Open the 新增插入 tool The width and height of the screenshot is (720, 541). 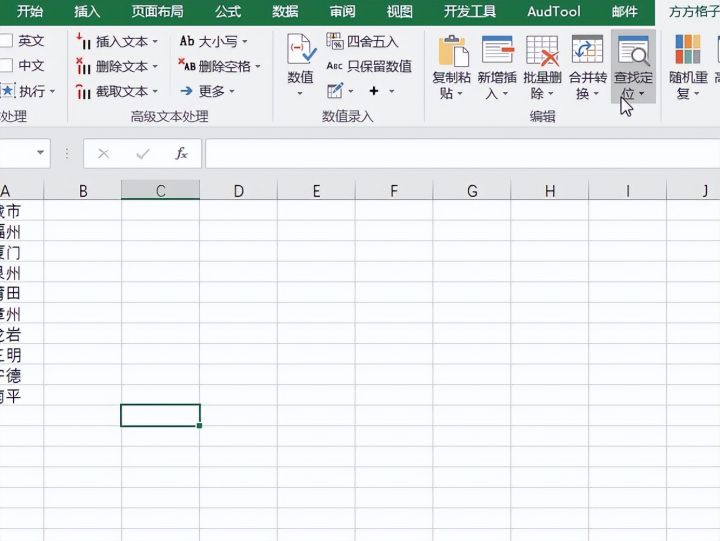coord(496,67)
